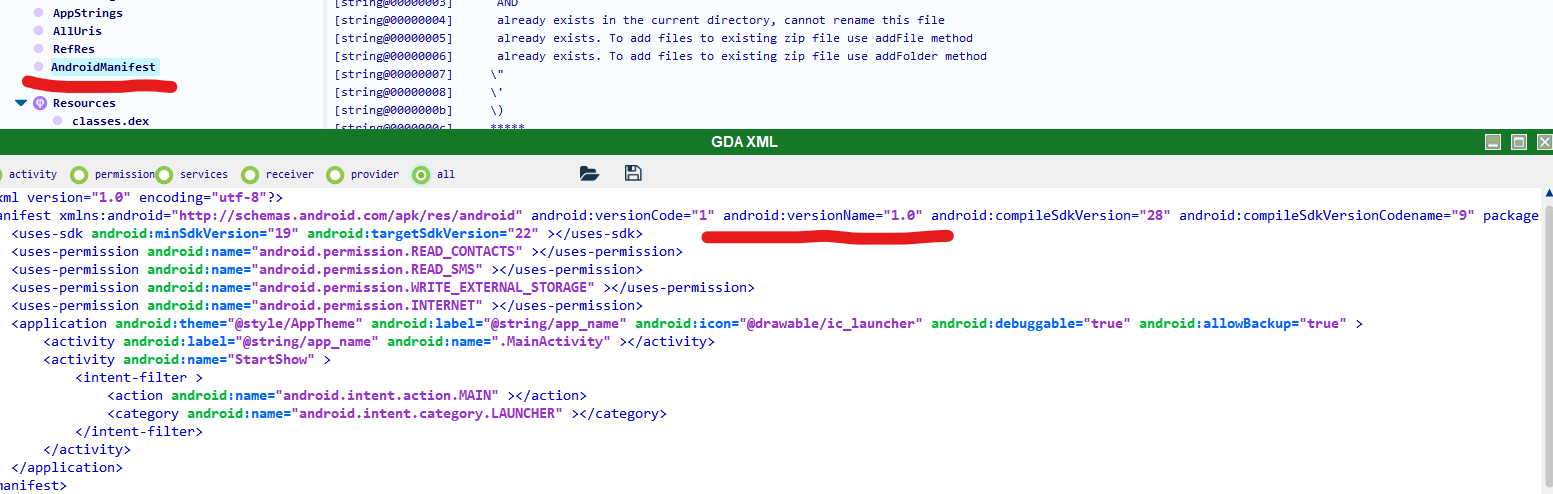Collapse the Resources tree node
1553x494 pixels.
[20, 103]
